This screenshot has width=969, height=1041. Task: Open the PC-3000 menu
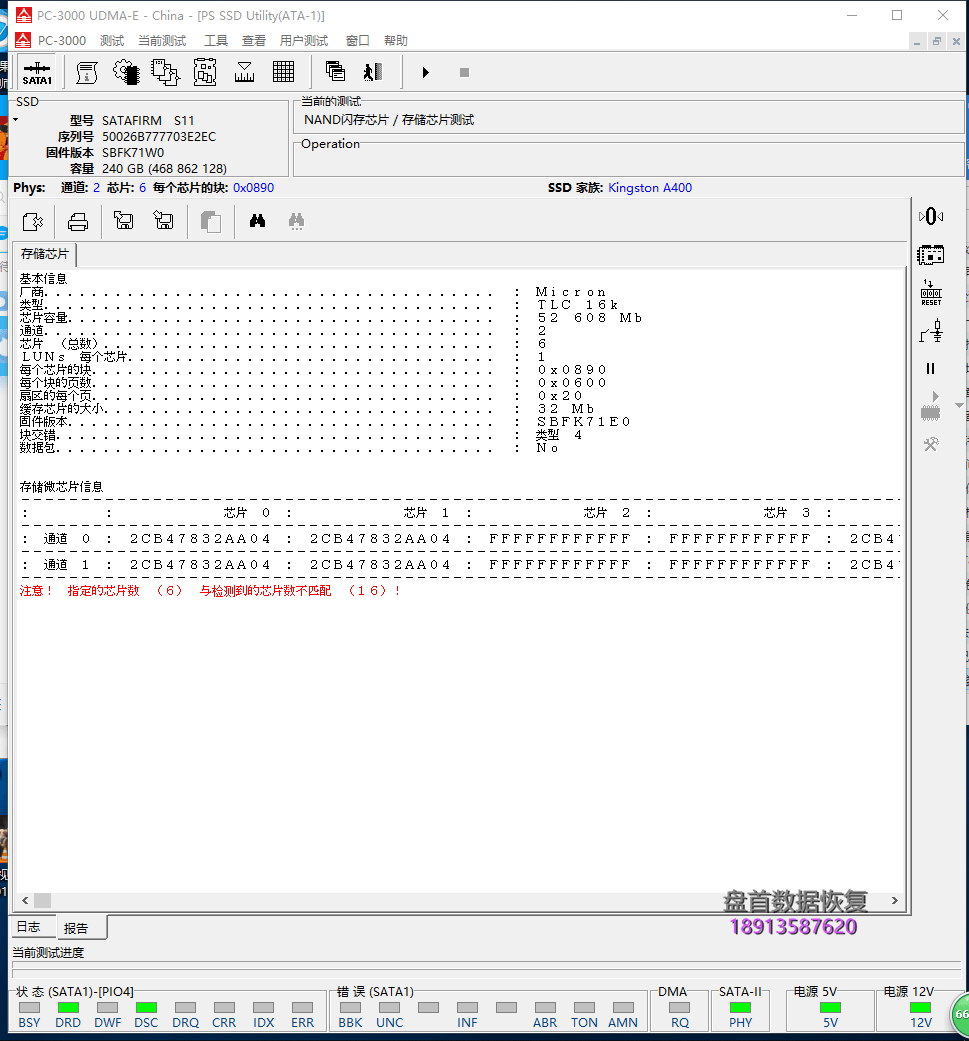click(x=62, y=40)
